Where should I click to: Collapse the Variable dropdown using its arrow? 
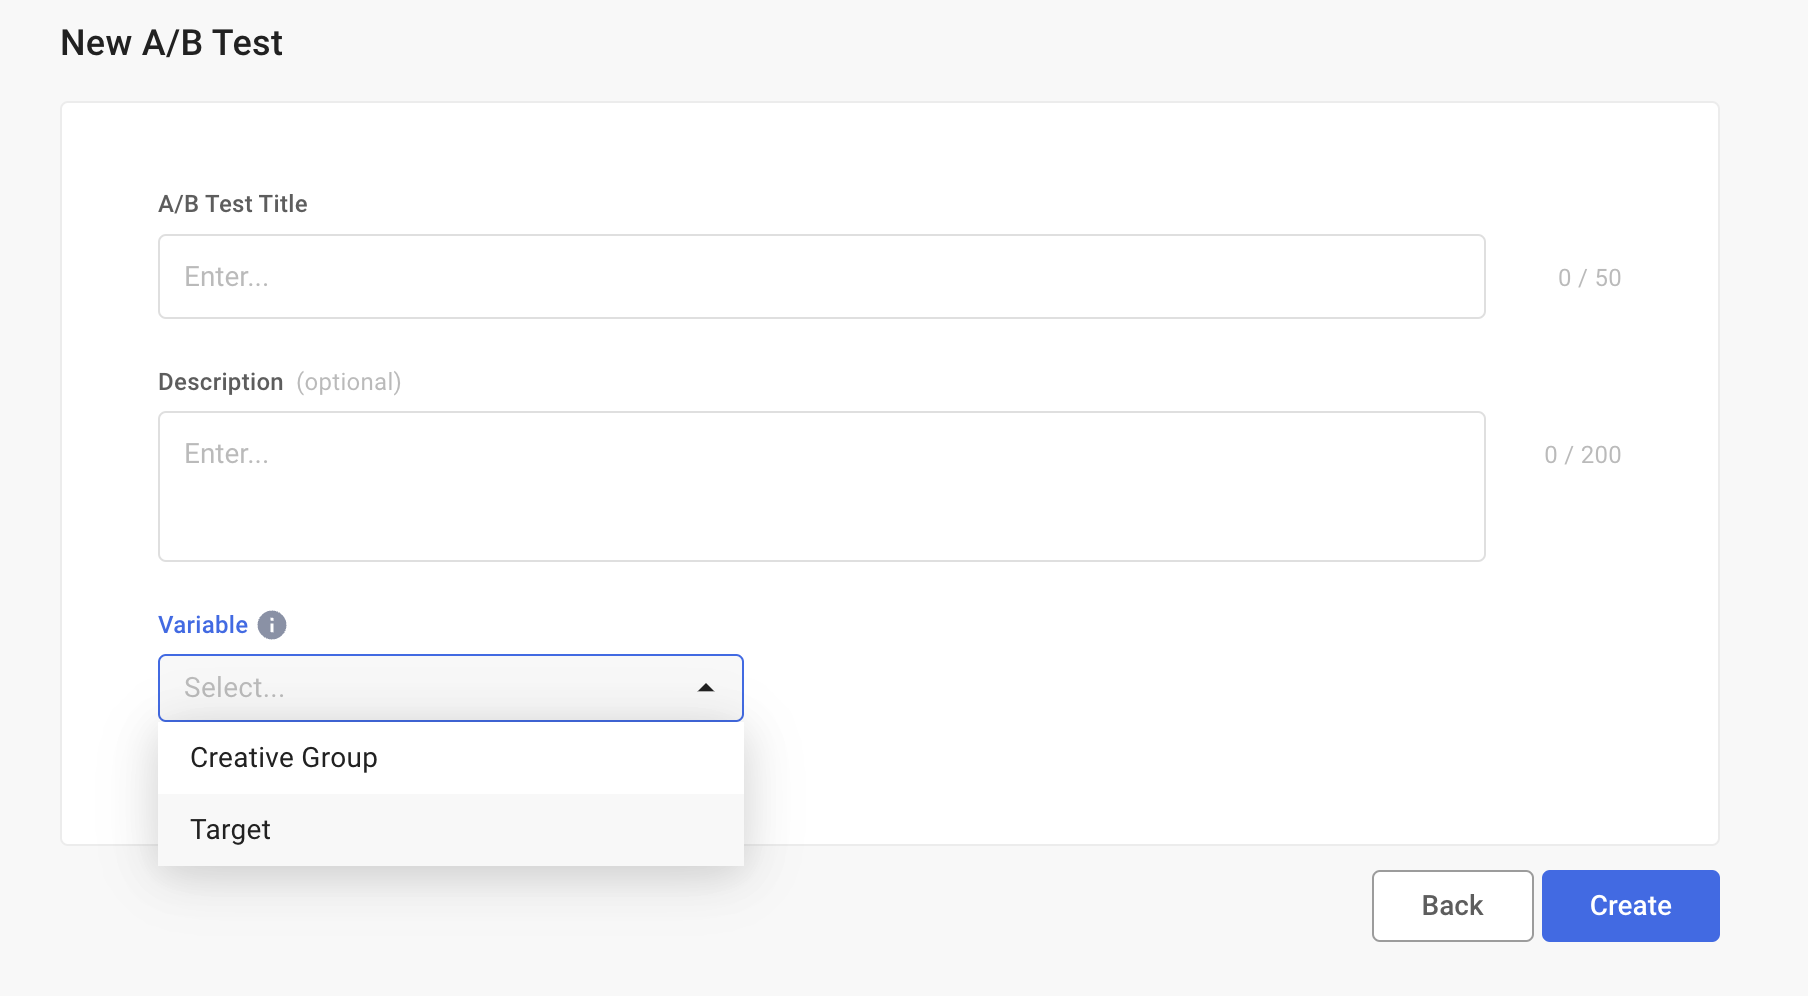pyautogui.click(x=706, y=688)
